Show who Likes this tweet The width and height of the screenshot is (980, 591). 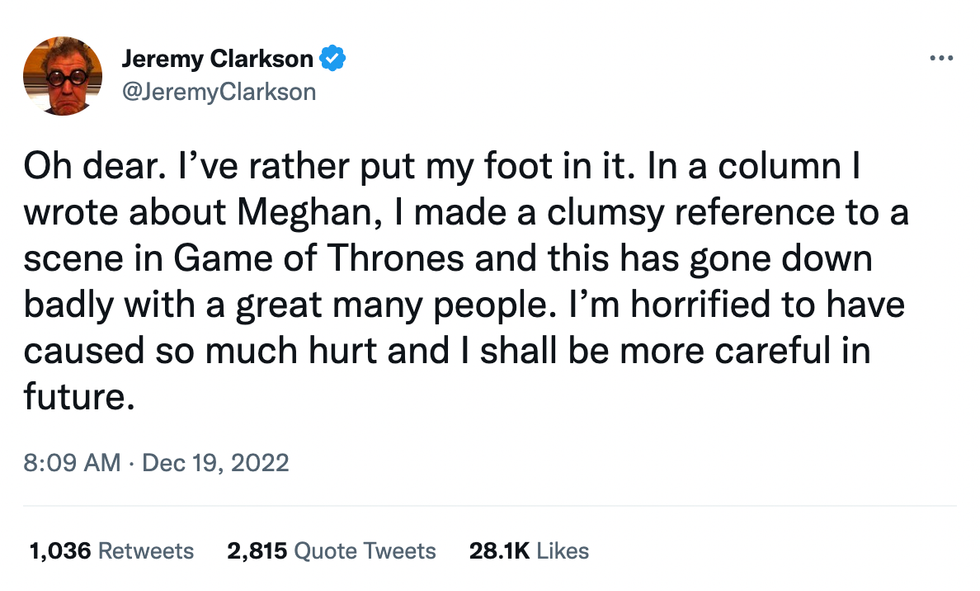(x=562, y=551)
